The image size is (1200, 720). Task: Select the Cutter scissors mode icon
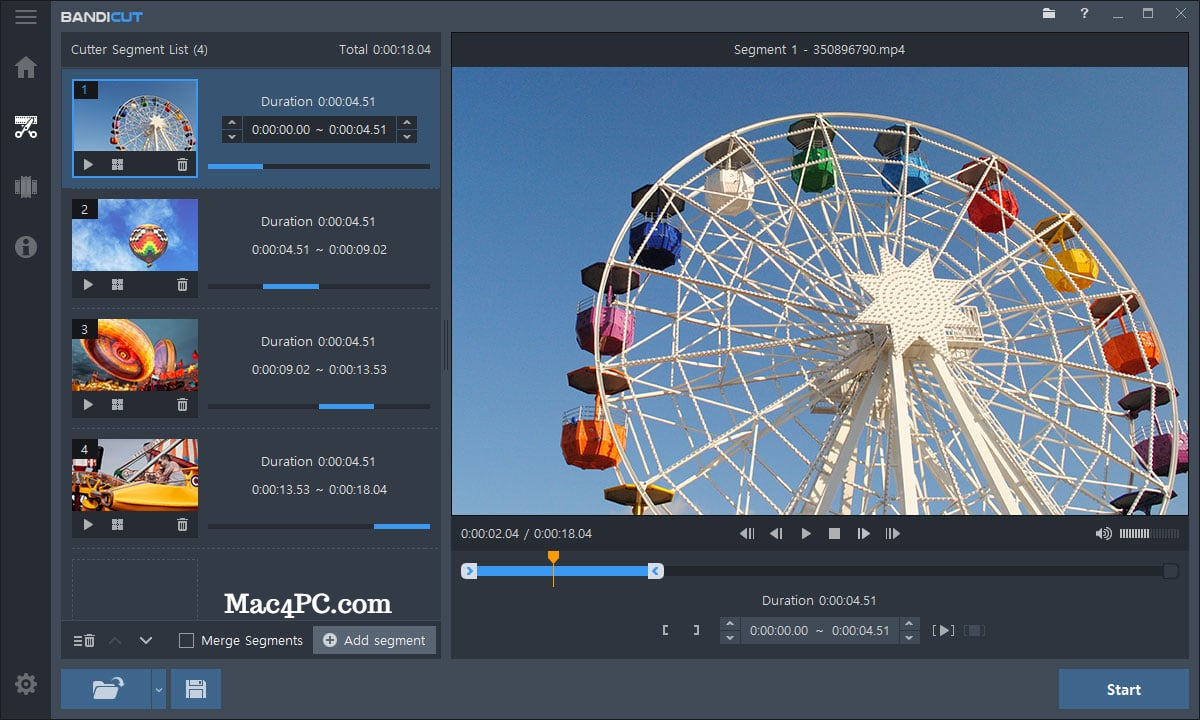26,127
